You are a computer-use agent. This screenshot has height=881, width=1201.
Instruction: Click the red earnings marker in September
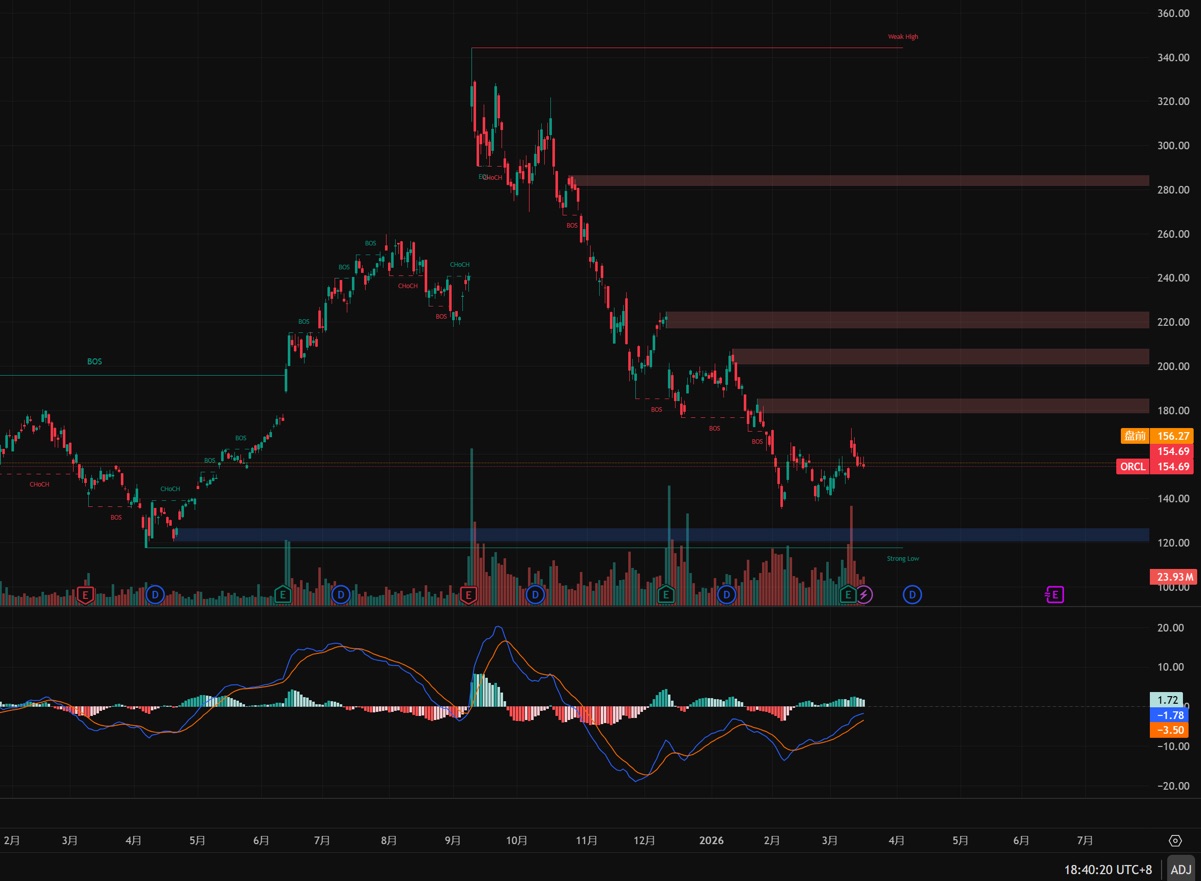pos(468,595)
